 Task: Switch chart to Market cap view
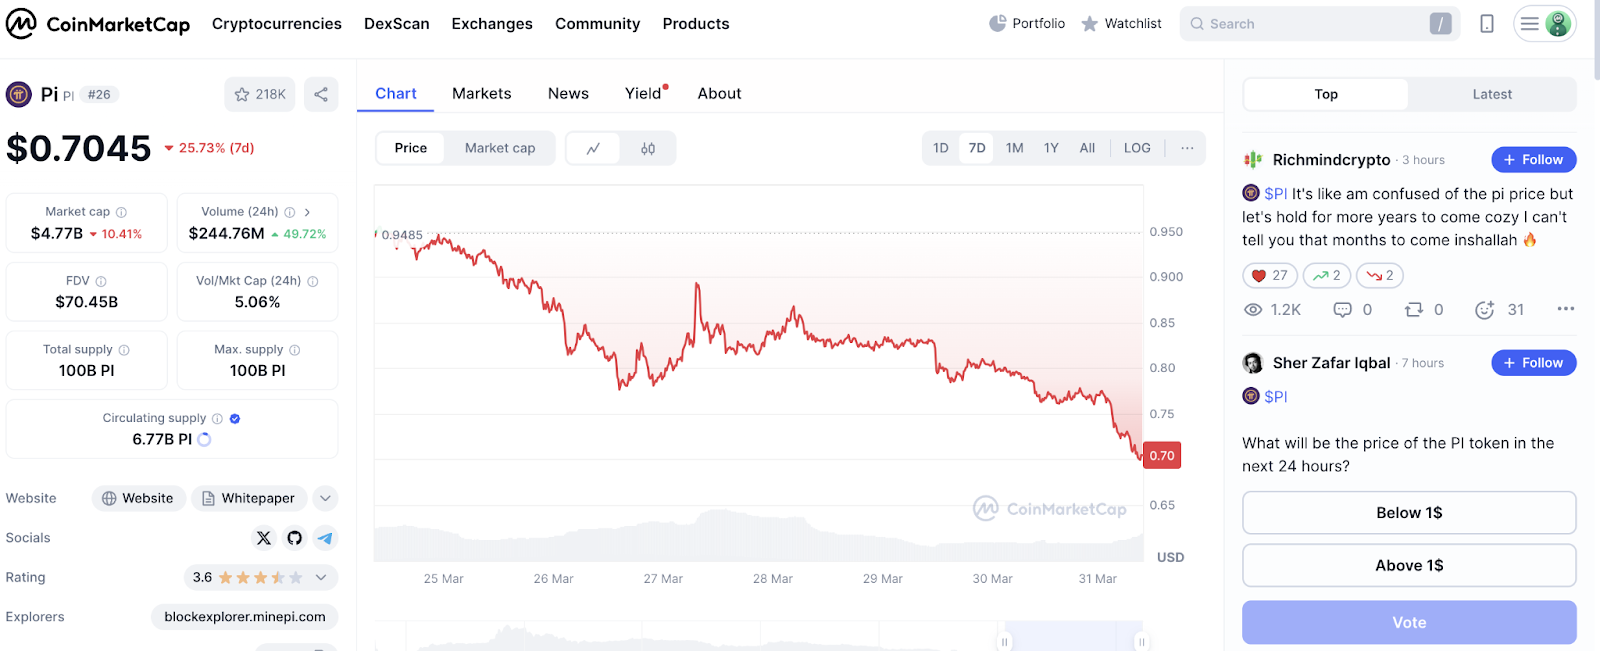[x=500, y=148]
